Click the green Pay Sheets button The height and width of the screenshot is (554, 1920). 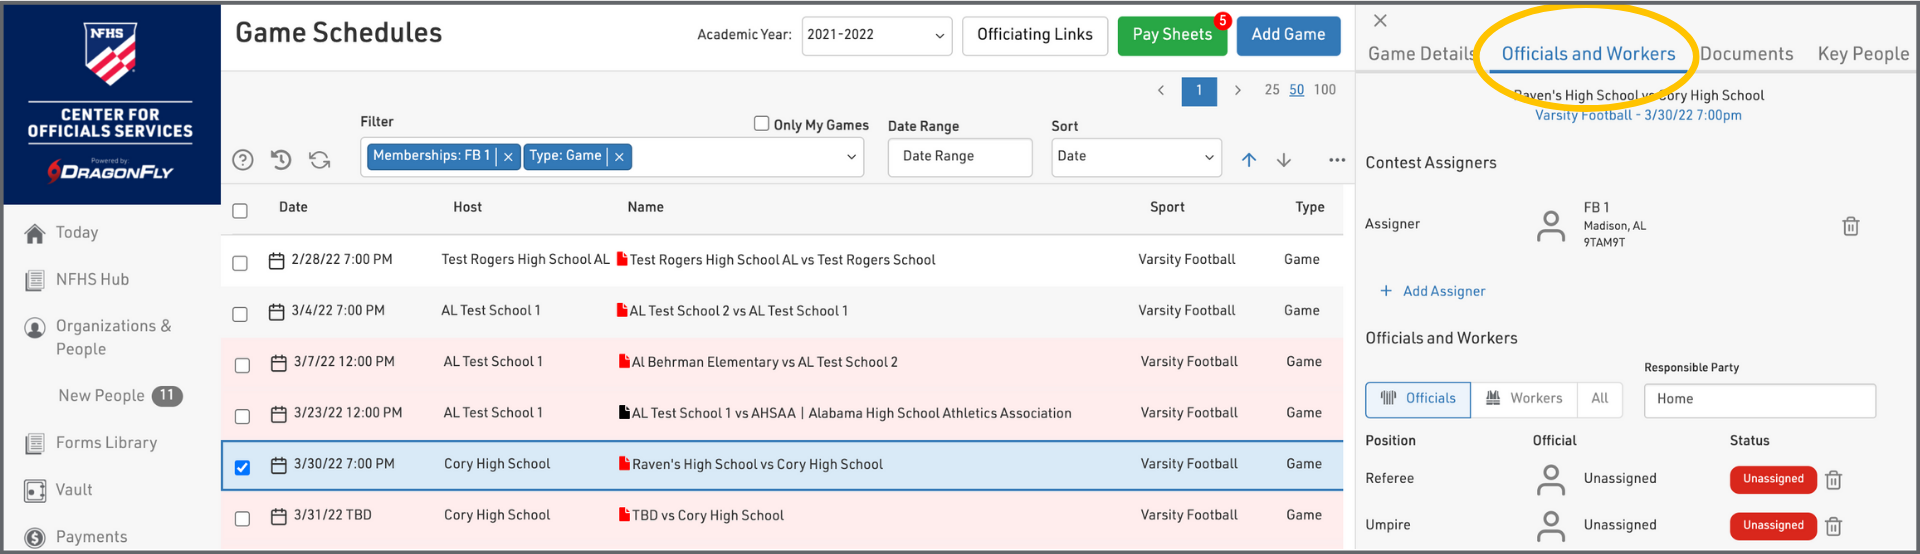(1171, 35)
